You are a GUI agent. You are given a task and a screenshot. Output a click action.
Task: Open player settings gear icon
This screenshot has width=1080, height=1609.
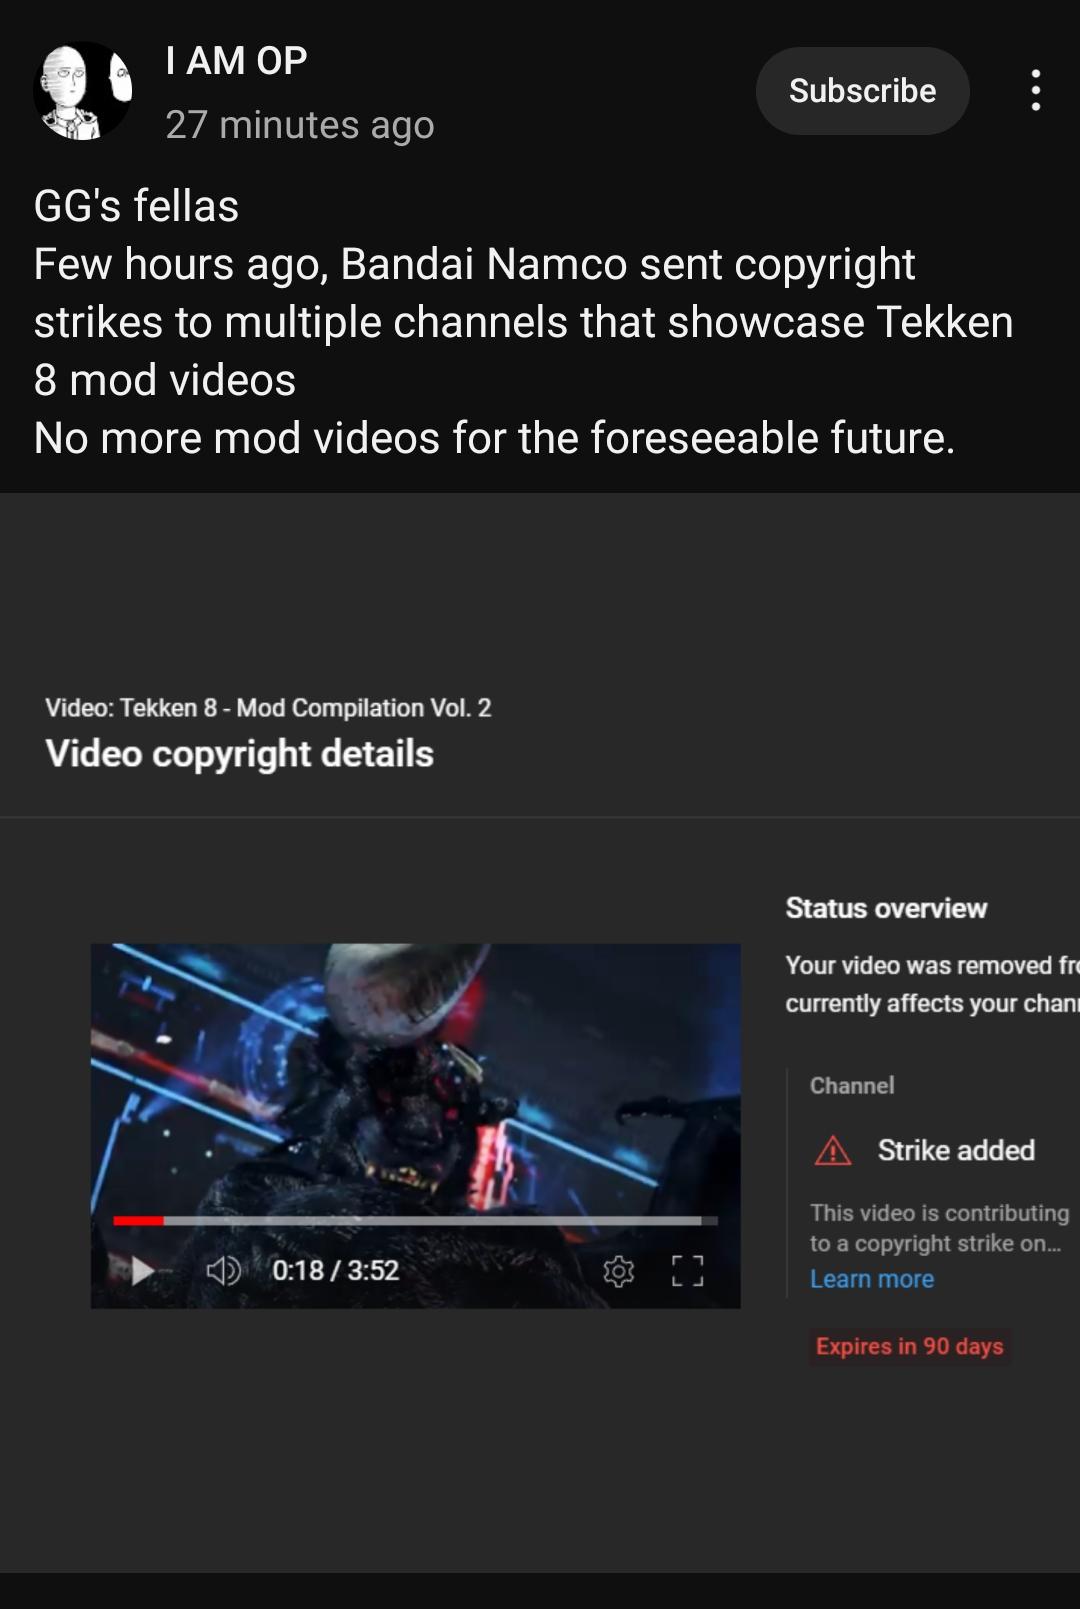[x=619, y=1271]
